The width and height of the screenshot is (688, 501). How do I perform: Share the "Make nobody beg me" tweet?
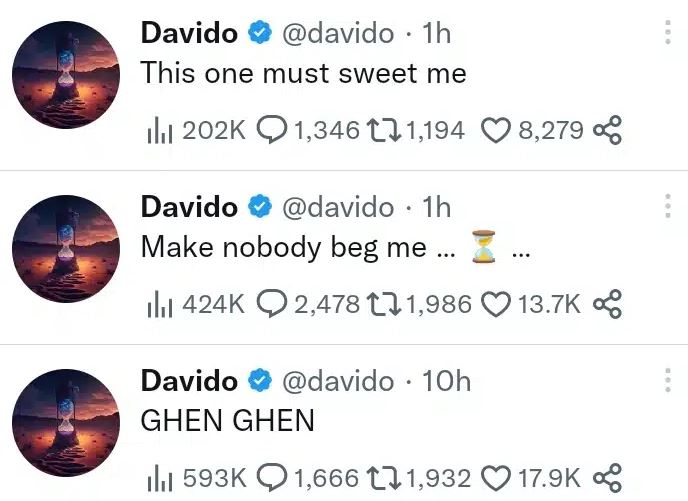607,304
